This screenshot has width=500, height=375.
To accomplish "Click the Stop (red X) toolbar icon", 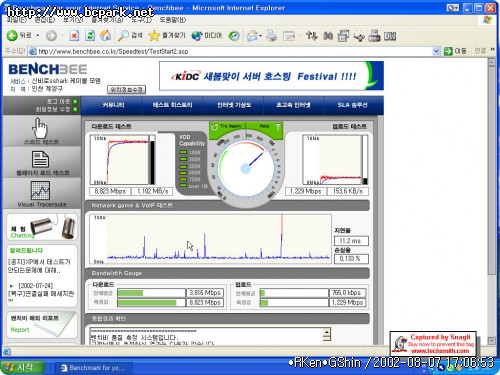I will [74, 36].
